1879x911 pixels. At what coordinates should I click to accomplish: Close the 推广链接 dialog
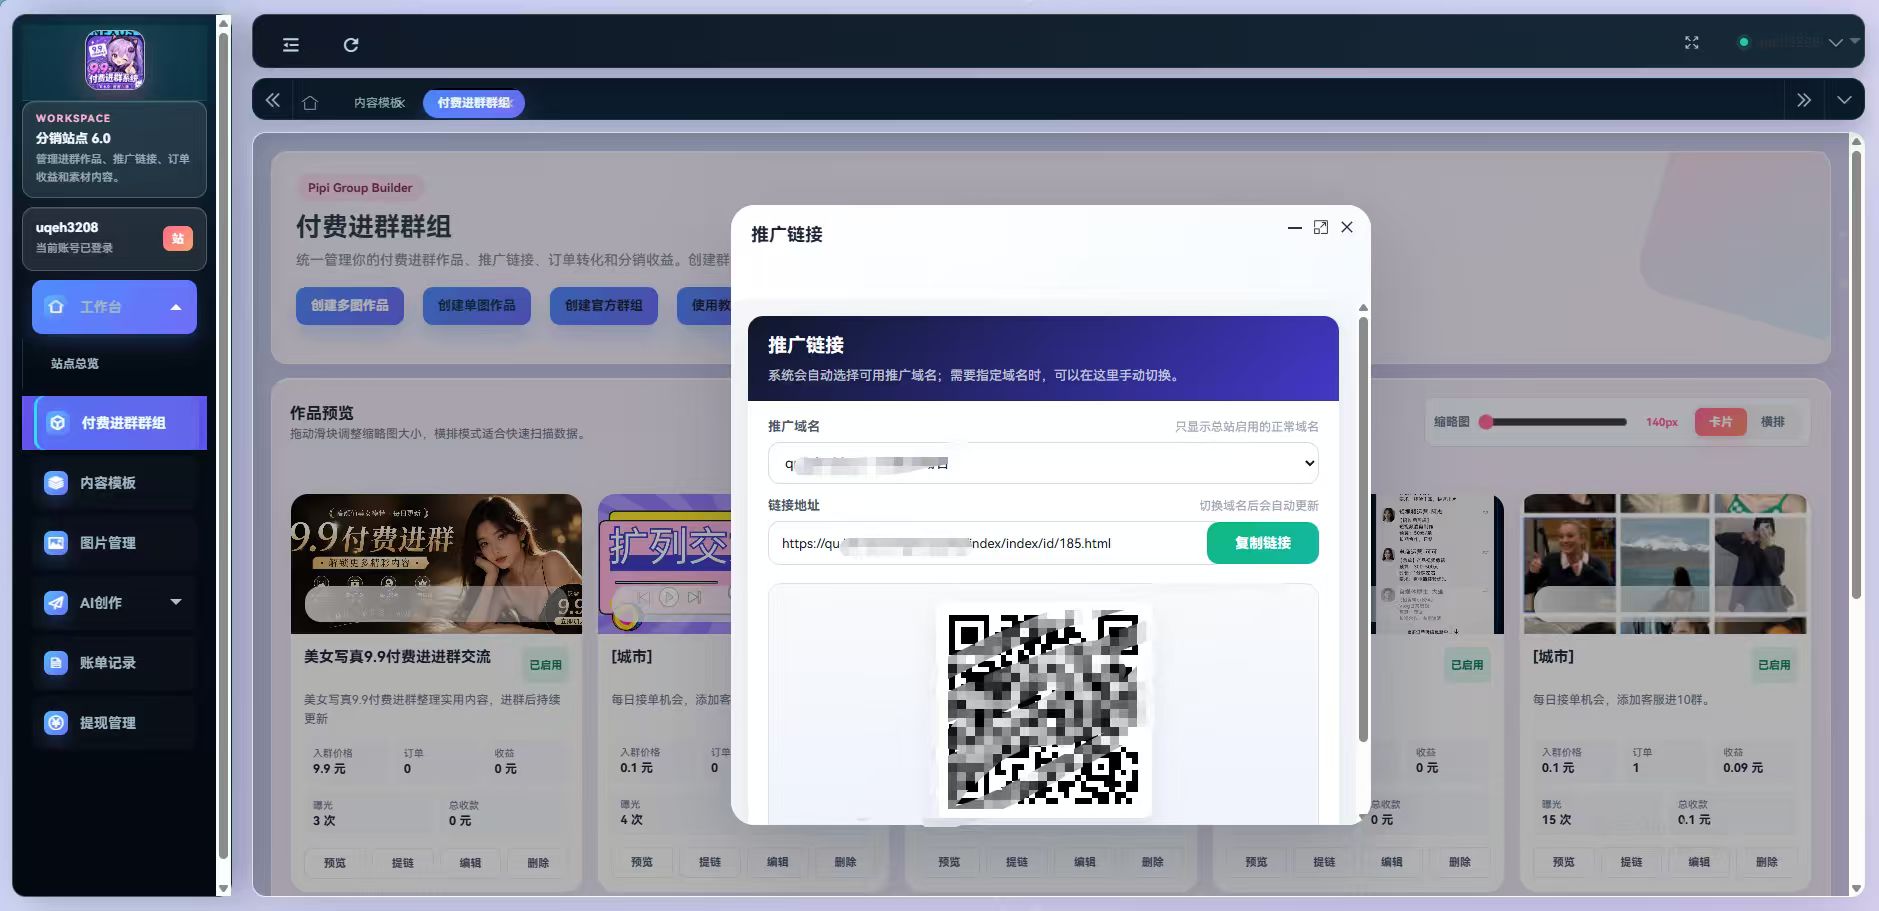click(x=1347, y=227)
